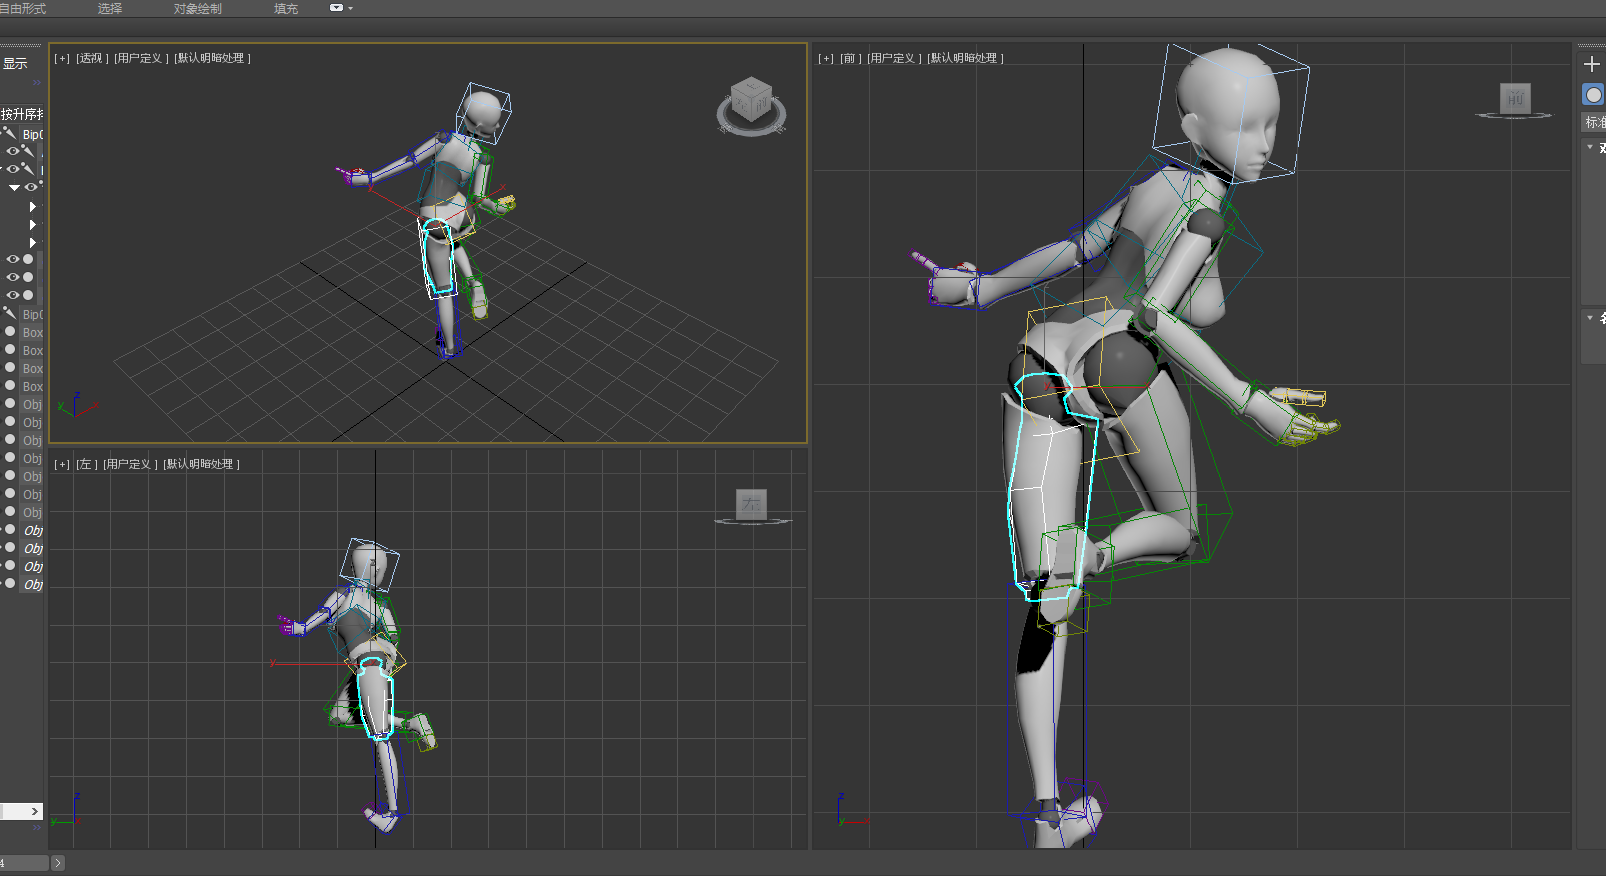Click the 按升序排 sort column header

22,114
